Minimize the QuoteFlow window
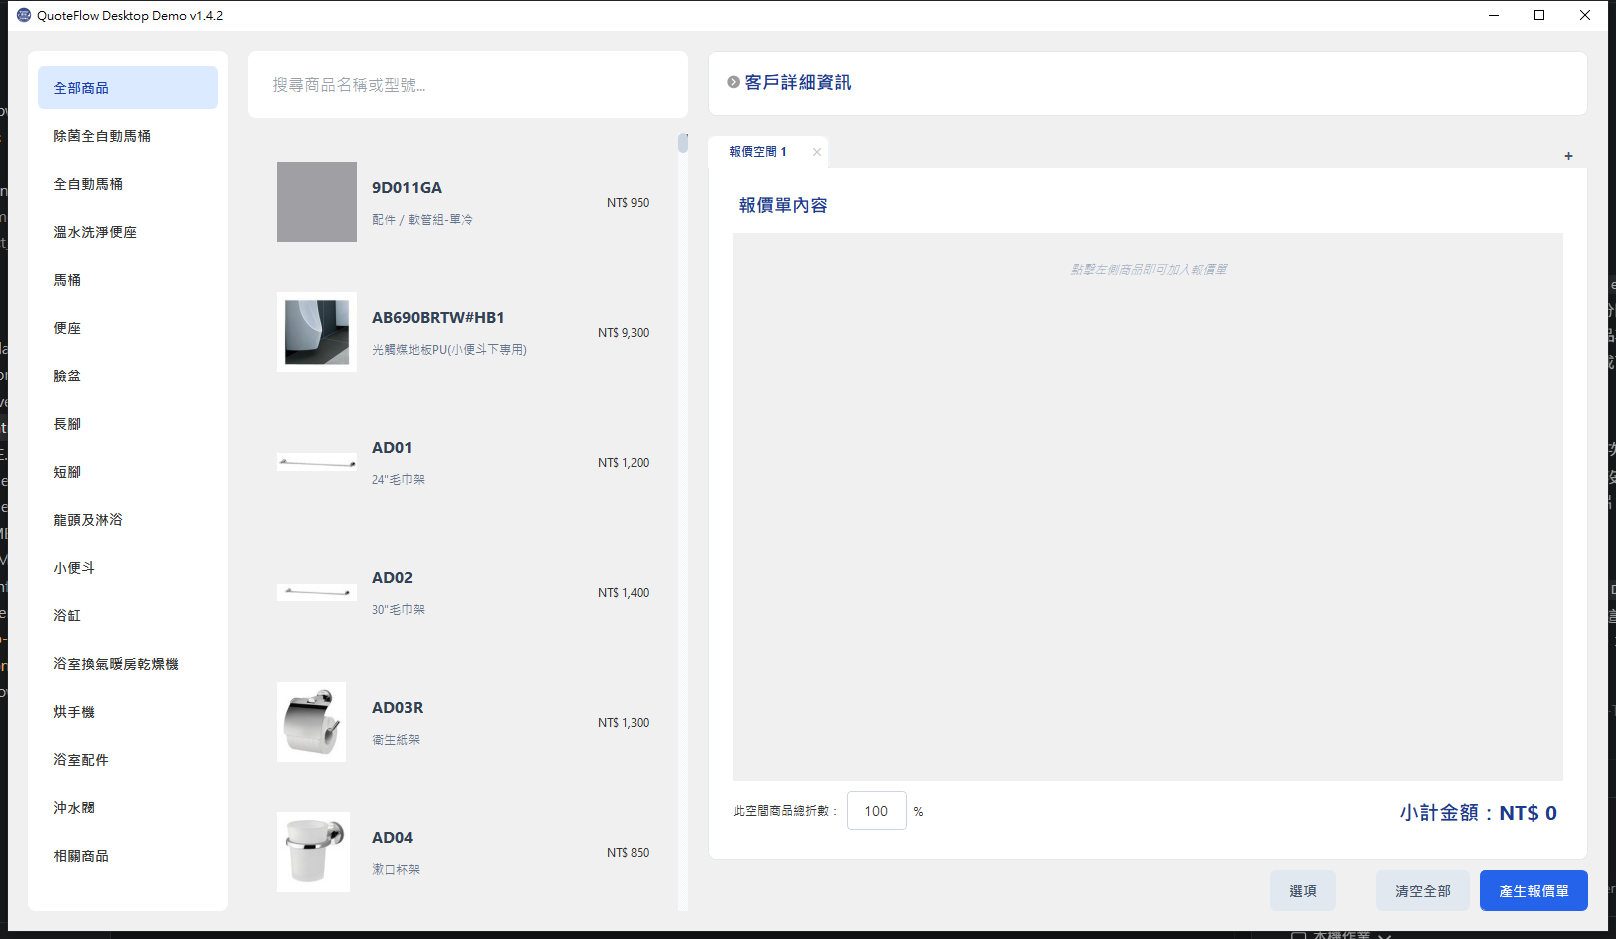This screenshot has height=939, width=1616. (1494, 15)
